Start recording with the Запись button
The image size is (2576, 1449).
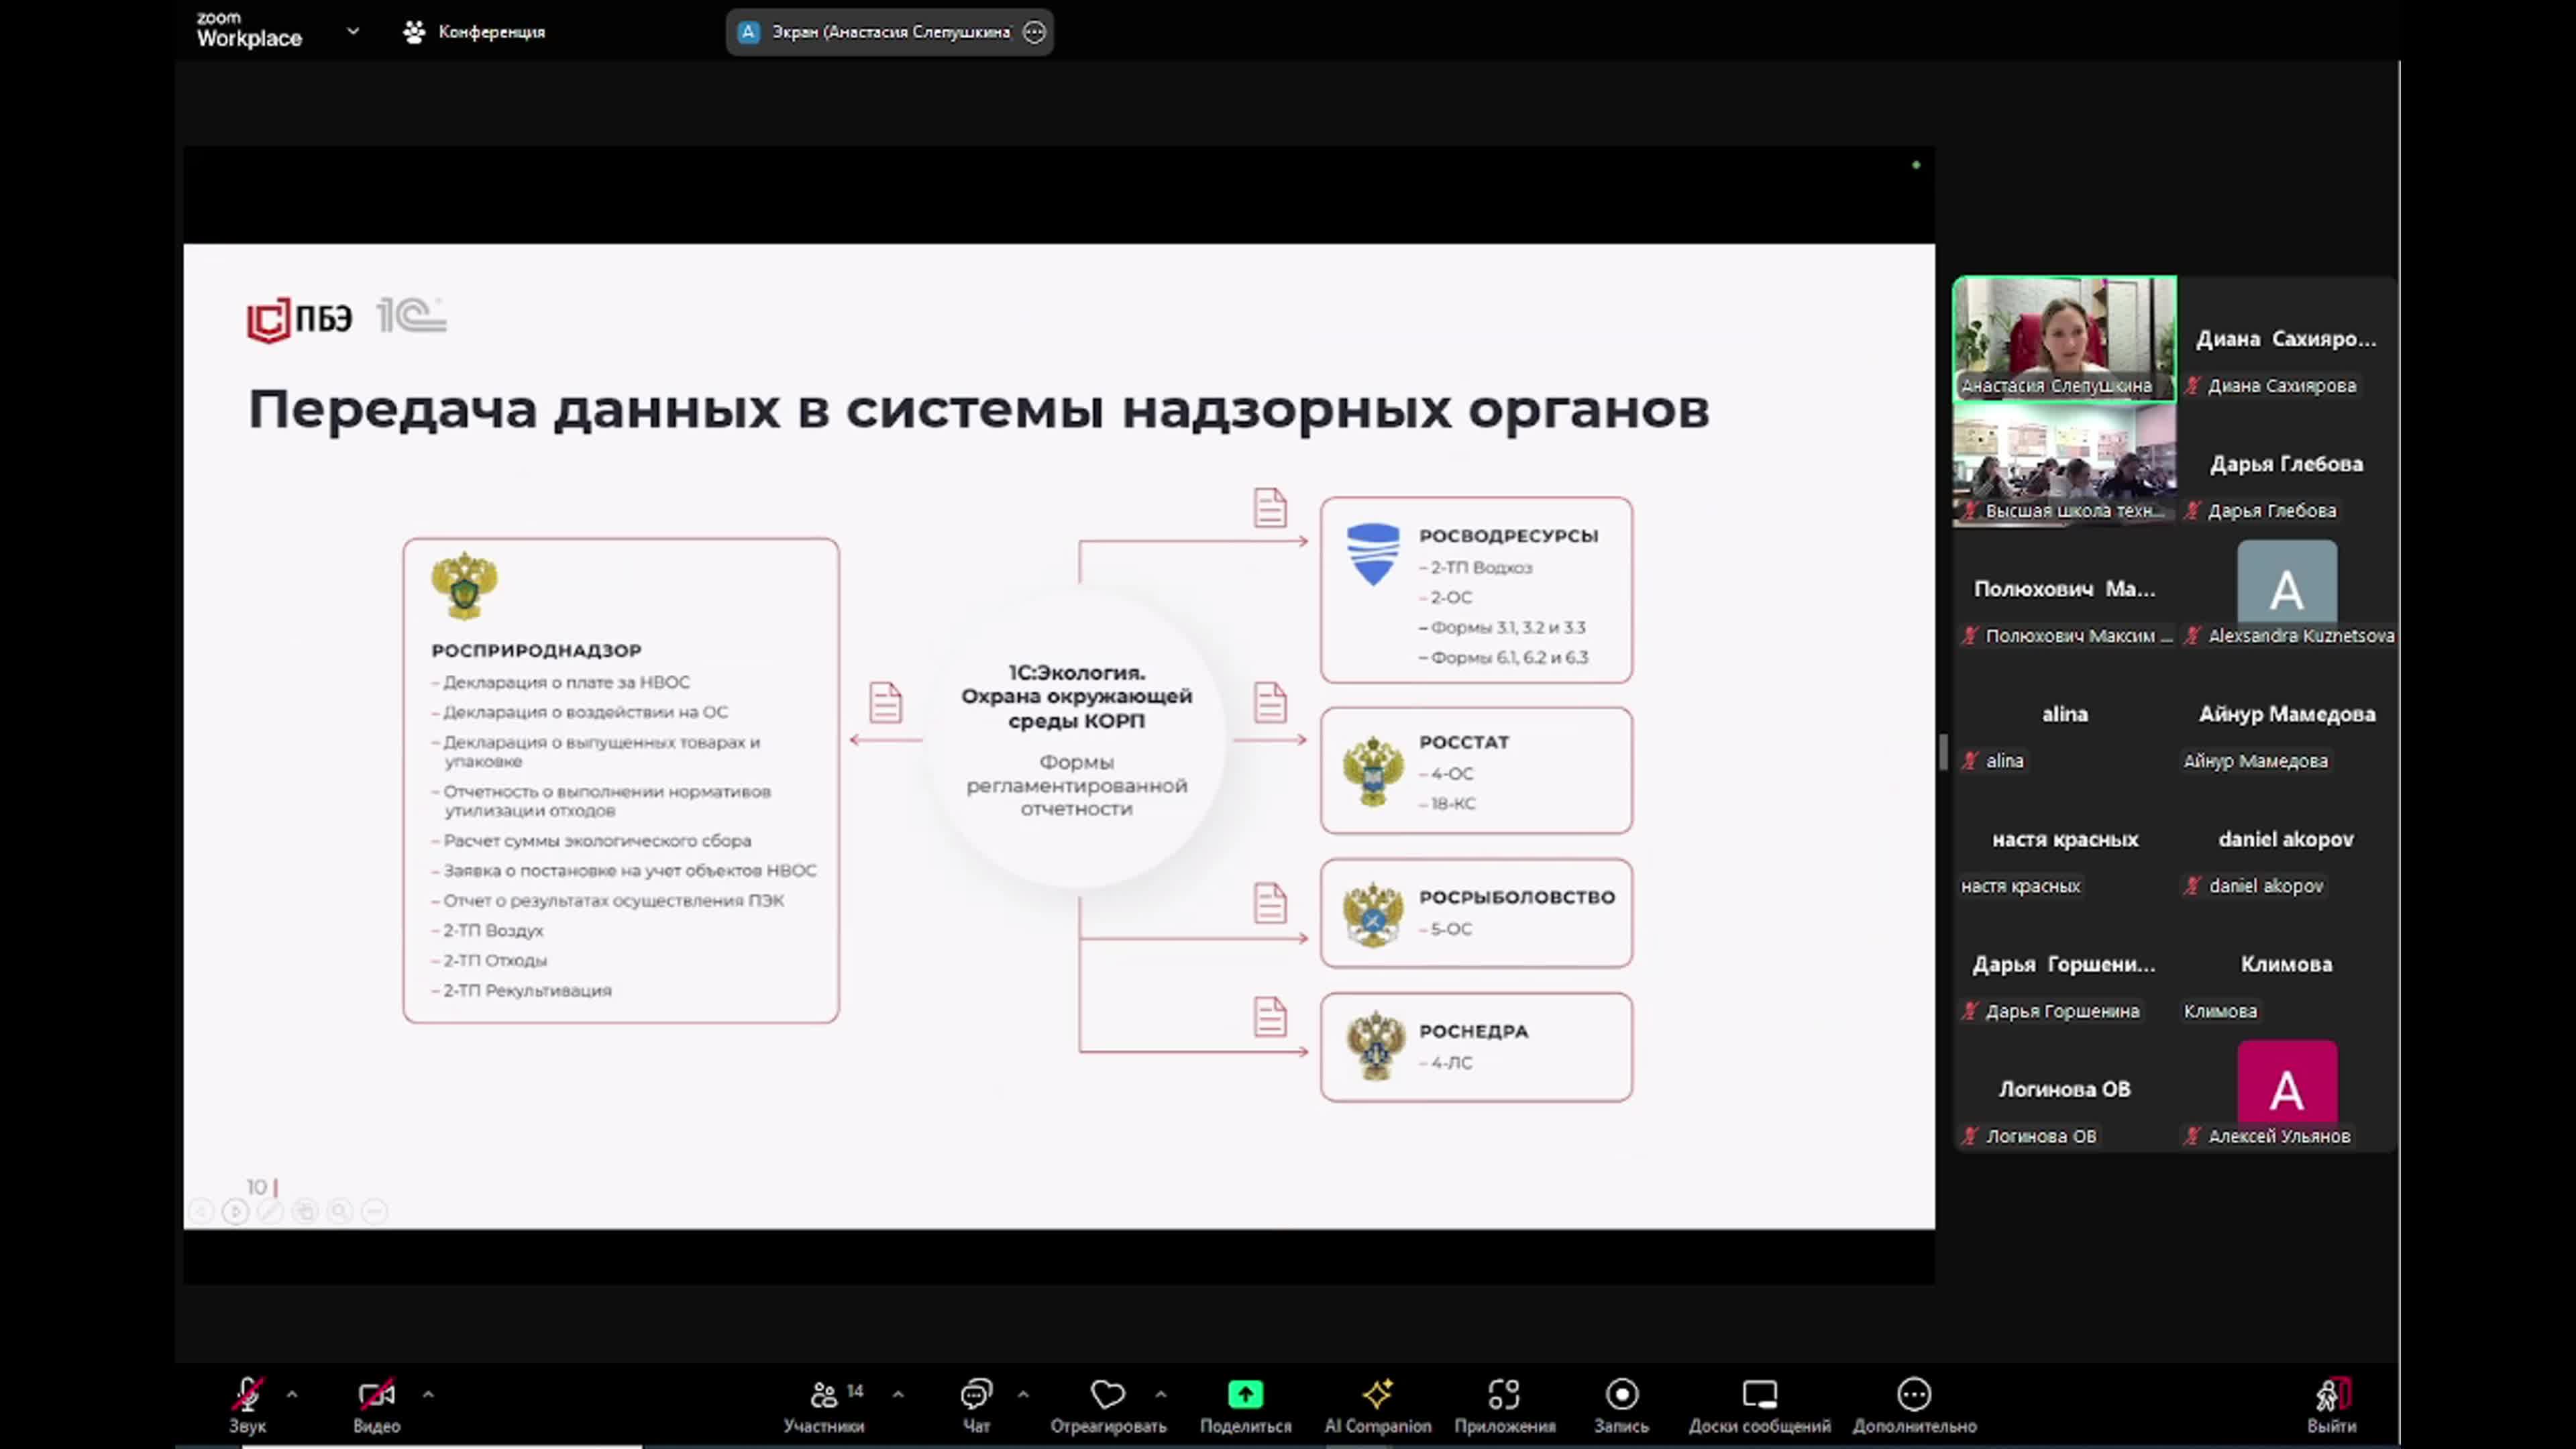[1621, 1404]
